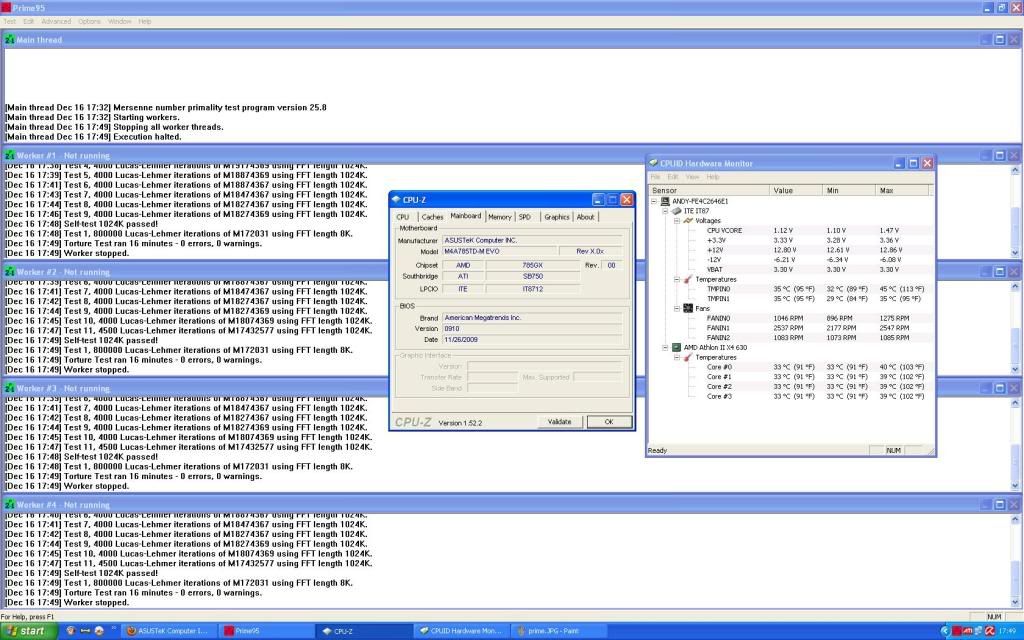Image resolution: width=1024 pixels, height=640 pixels.
Task: Click the CPUID Hardware Monitor title bar icon
Action: [x=653, y=163]
